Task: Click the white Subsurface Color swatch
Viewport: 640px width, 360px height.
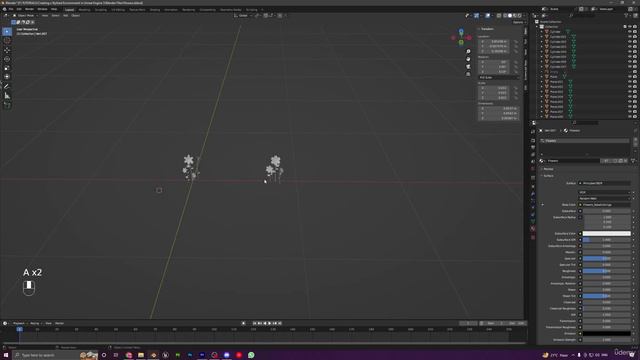Action: tap(607, 233)
